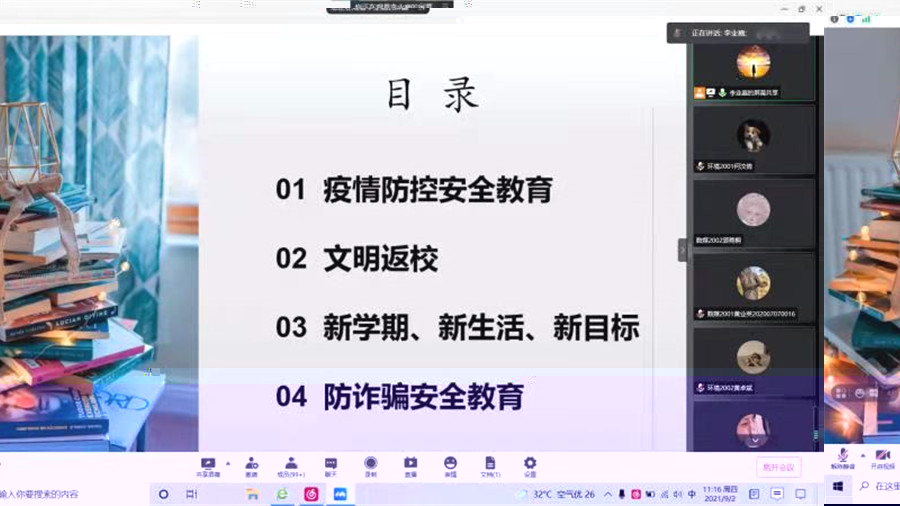Click the meeting info icon at top right
Viewport: 900px width, 506px height.
pos(835,20)
